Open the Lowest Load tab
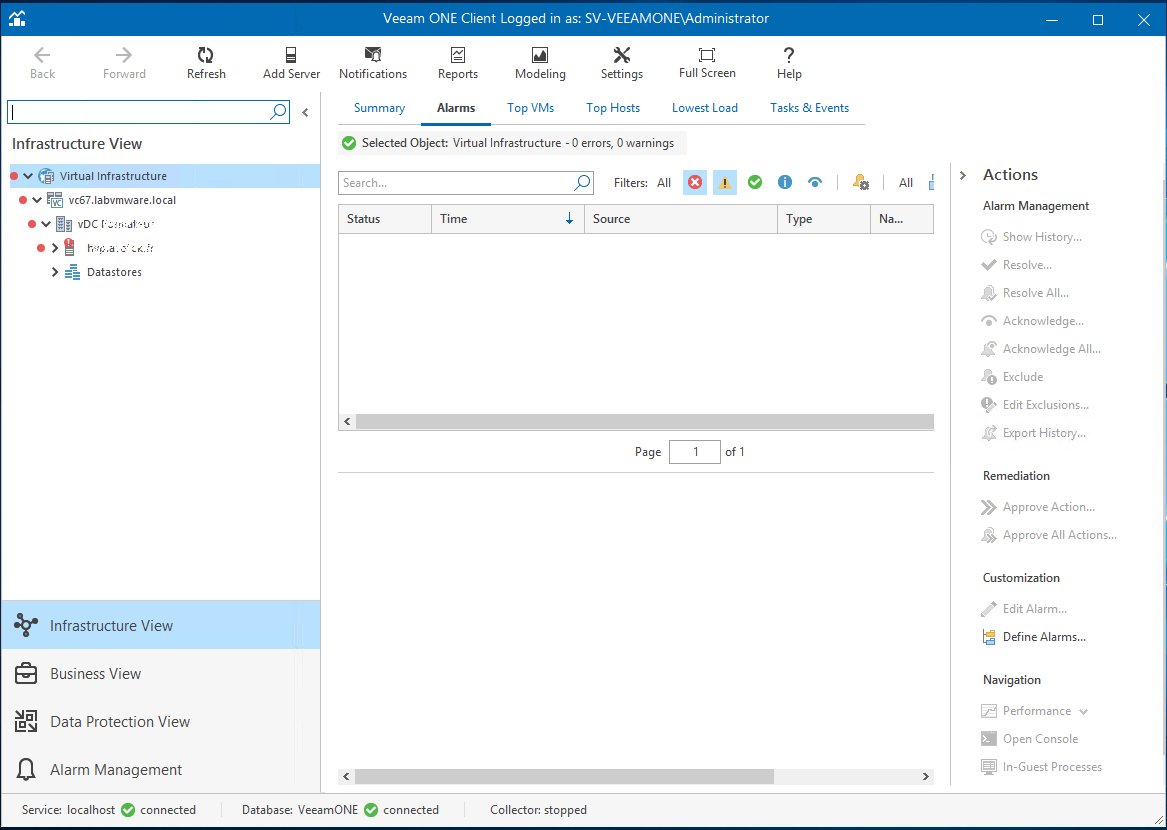Viewport: 1167px width, 830px height. (705, 108)
